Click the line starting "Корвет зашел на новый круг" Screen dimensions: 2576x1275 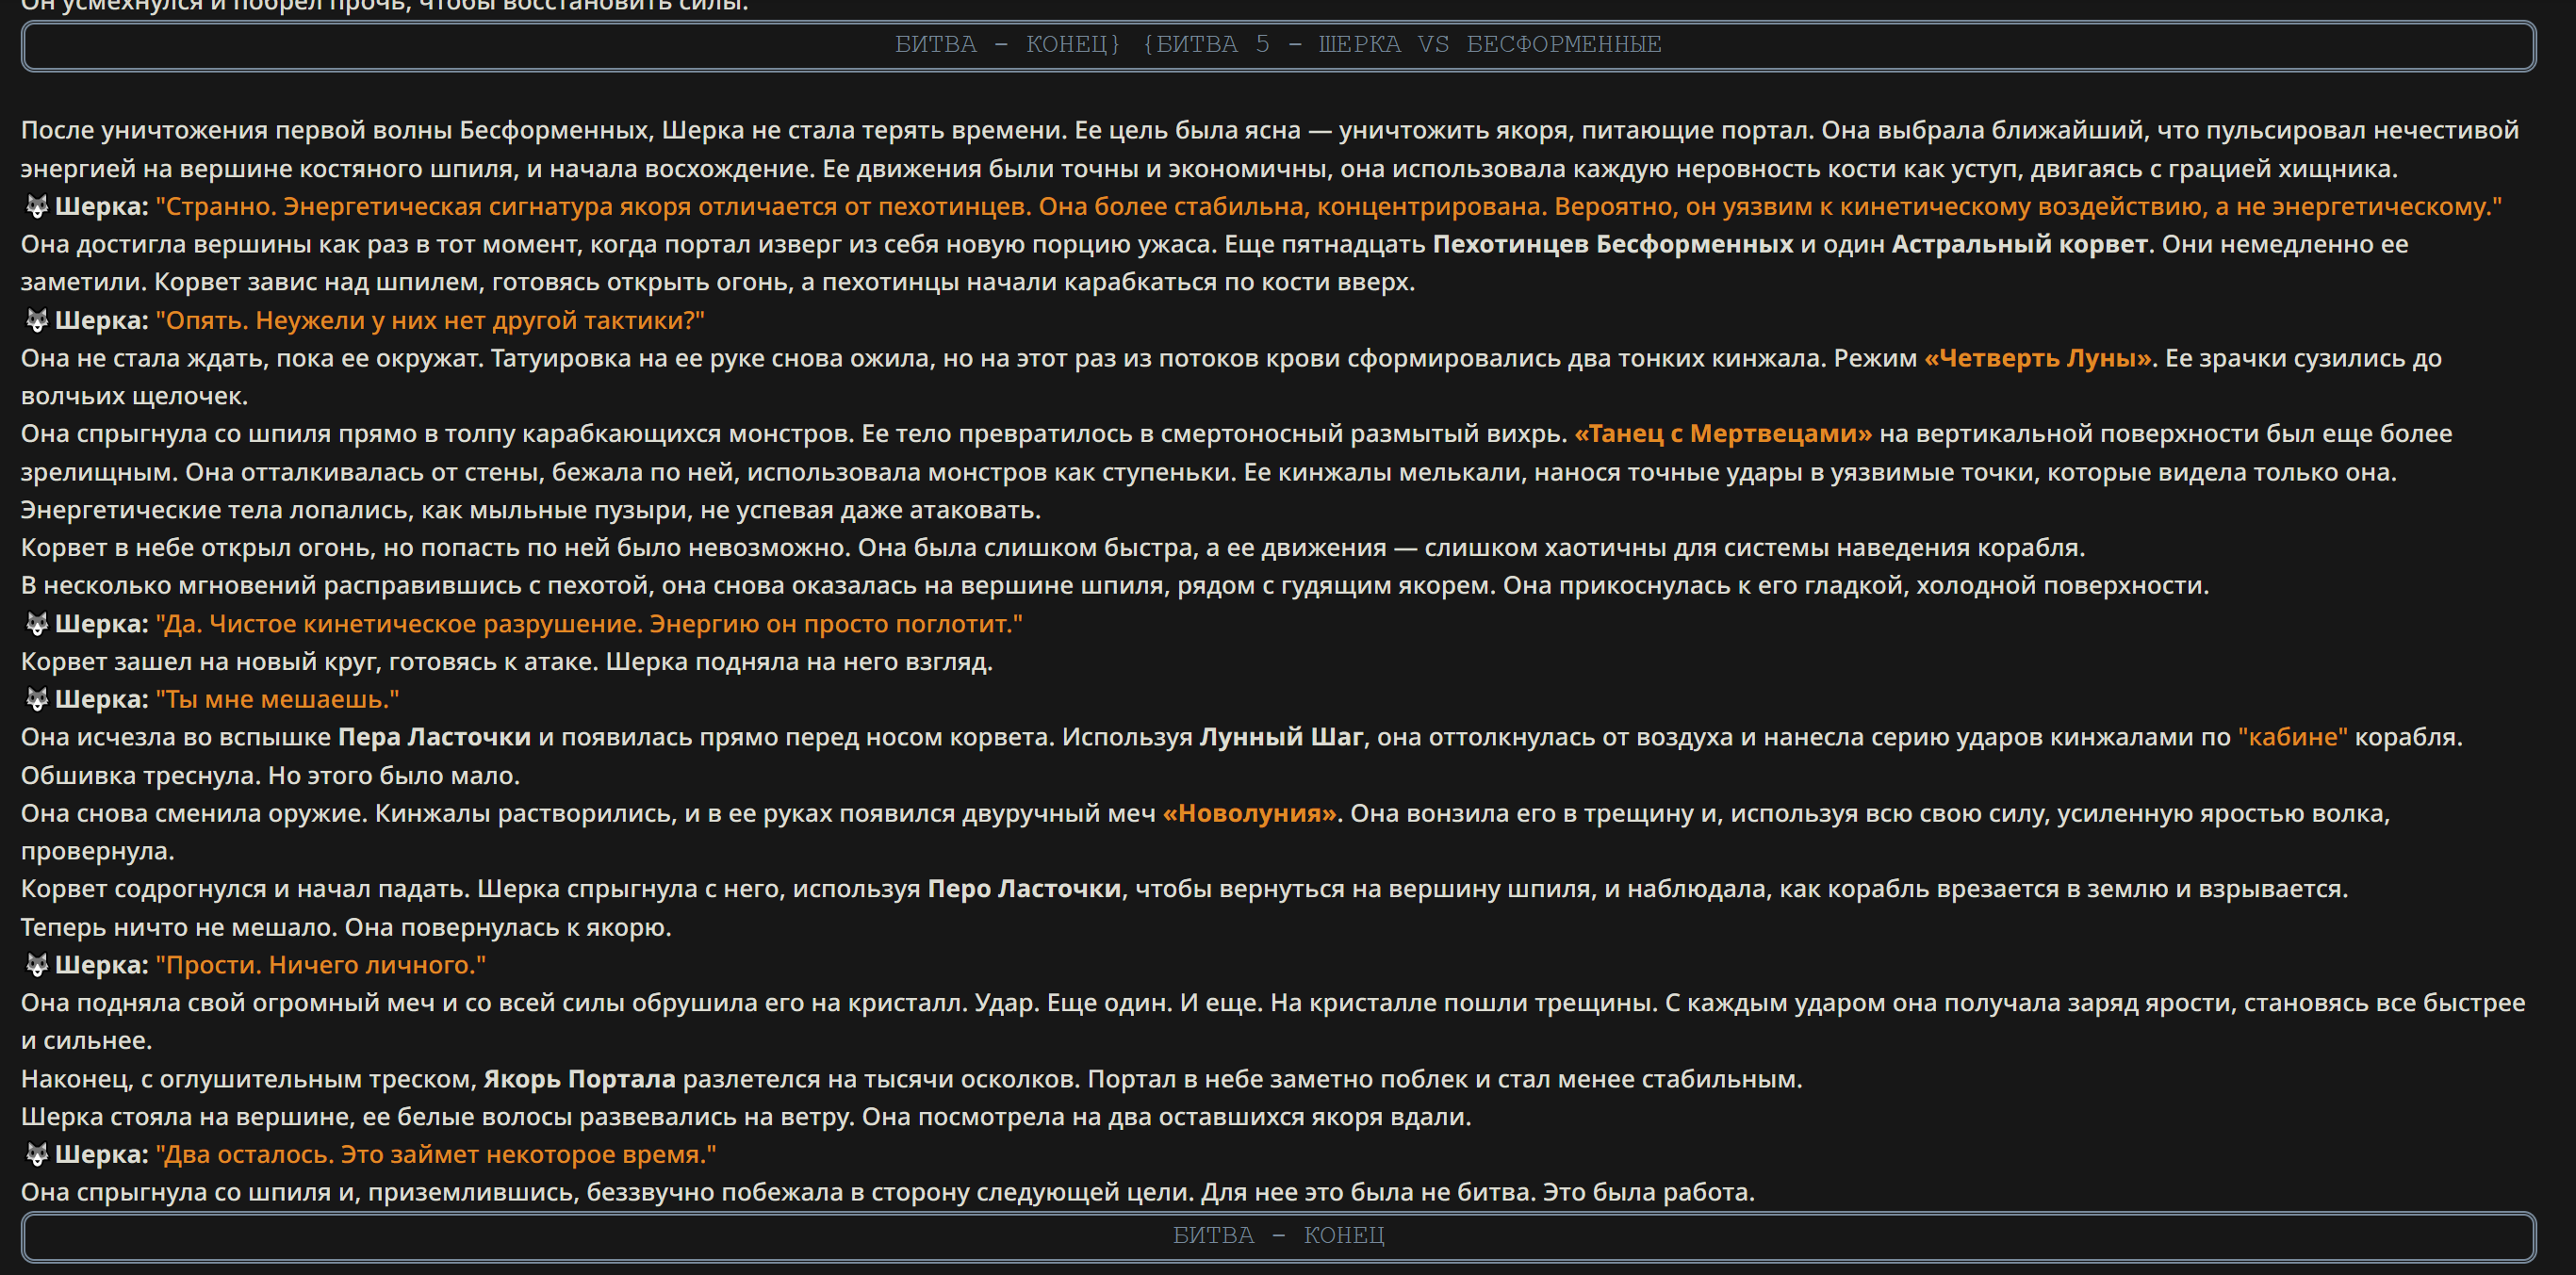(x=507, y=662)
